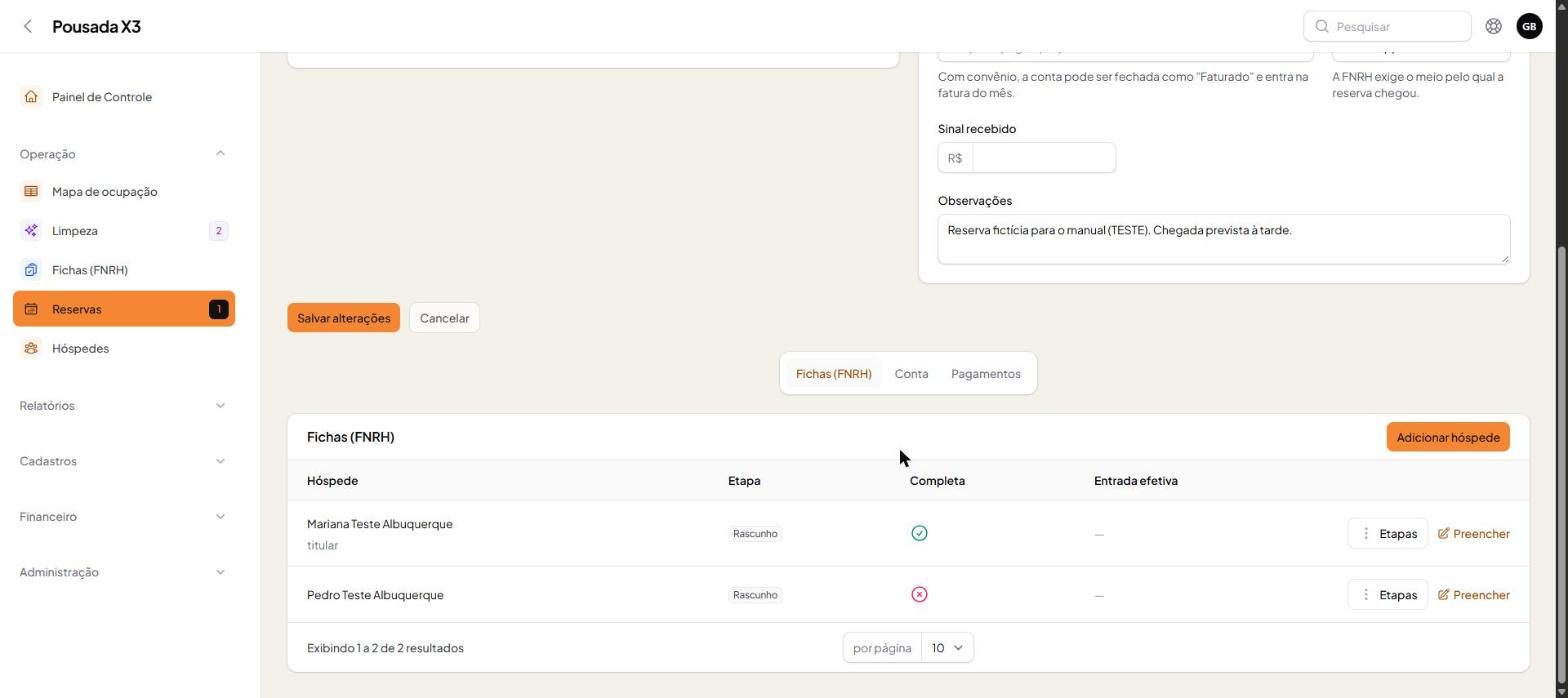Screen dimensions: 1568x698
Task: Click the Mapa de ocupação table icon
Action: 31,192
